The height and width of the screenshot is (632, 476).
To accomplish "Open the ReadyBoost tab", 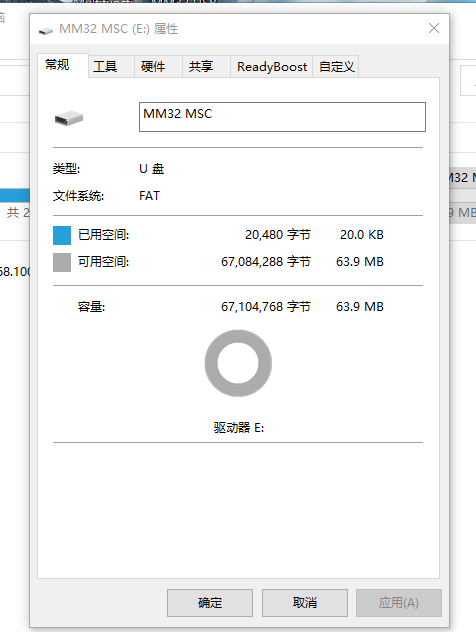I will (272, 67).
